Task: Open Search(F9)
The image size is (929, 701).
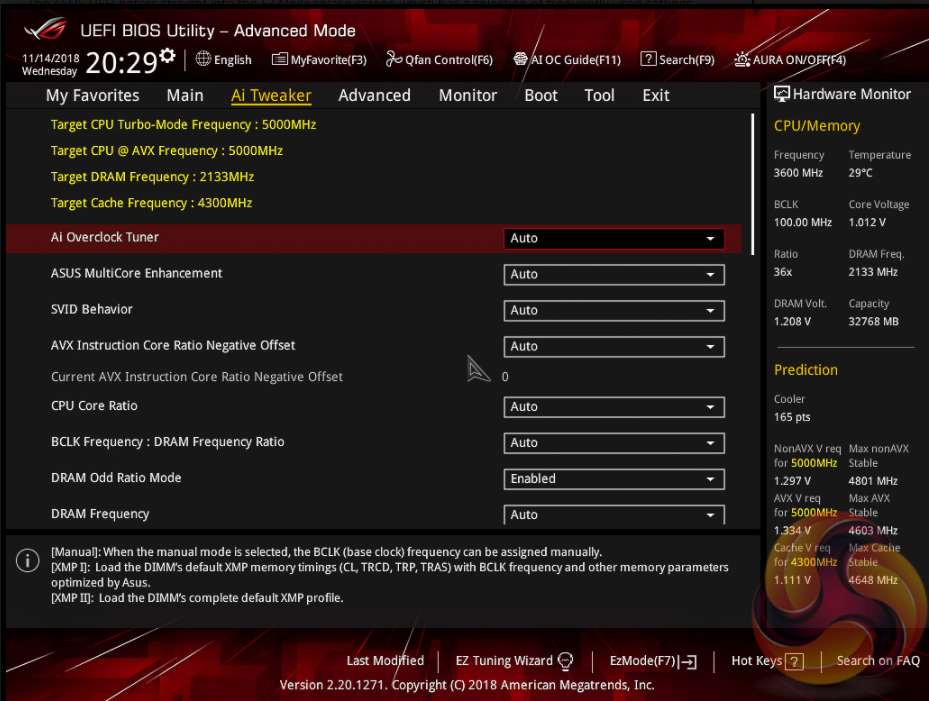Action: pyautogui.click(x=678, y=59)
